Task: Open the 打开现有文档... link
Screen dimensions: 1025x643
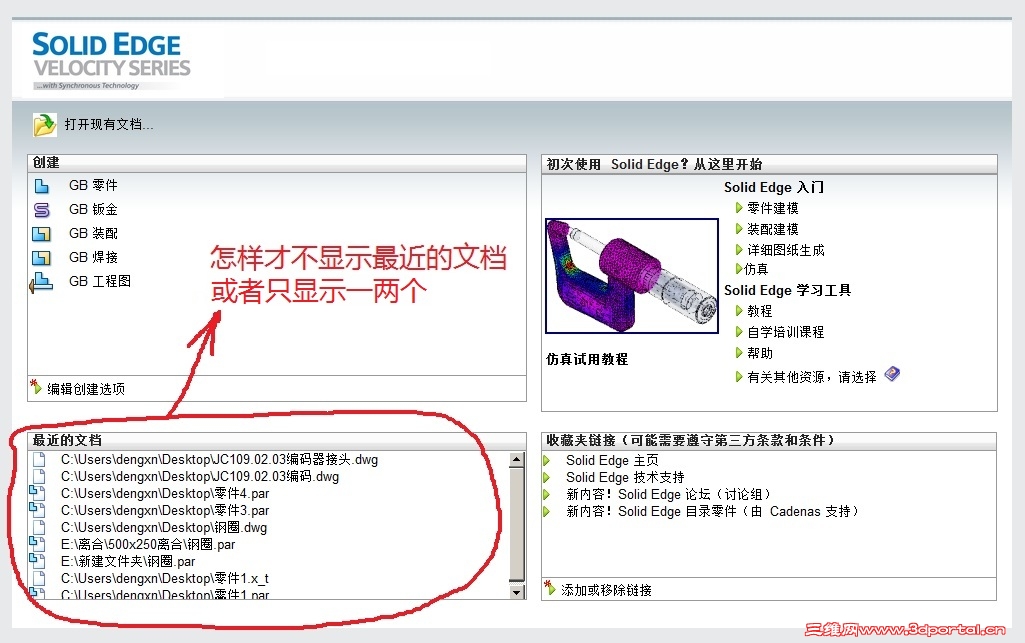Action: point(109,124)
